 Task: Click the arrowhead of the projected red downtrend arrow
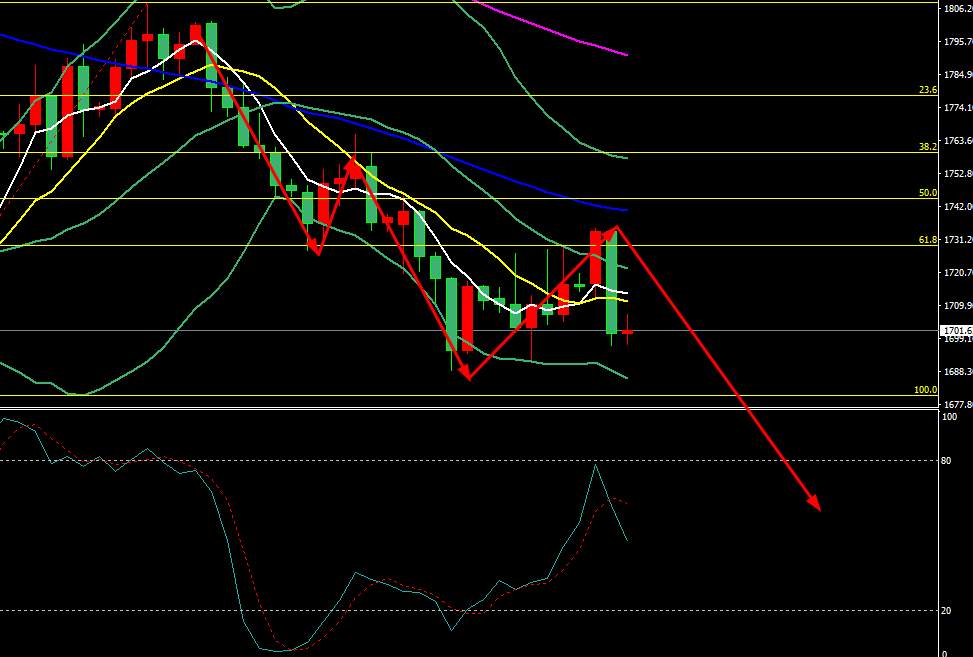click(x=817, y=505)
